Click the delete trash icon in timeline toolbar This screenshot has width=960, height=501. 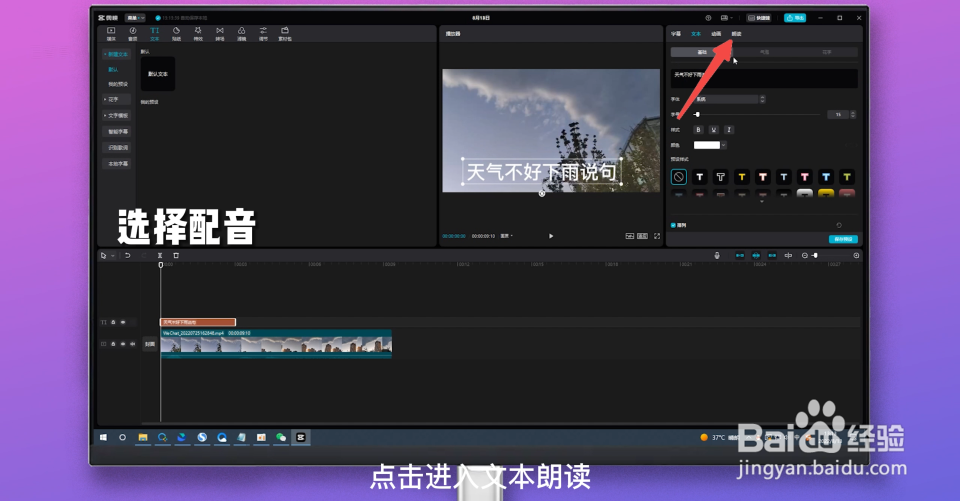(x=176, y=255)
